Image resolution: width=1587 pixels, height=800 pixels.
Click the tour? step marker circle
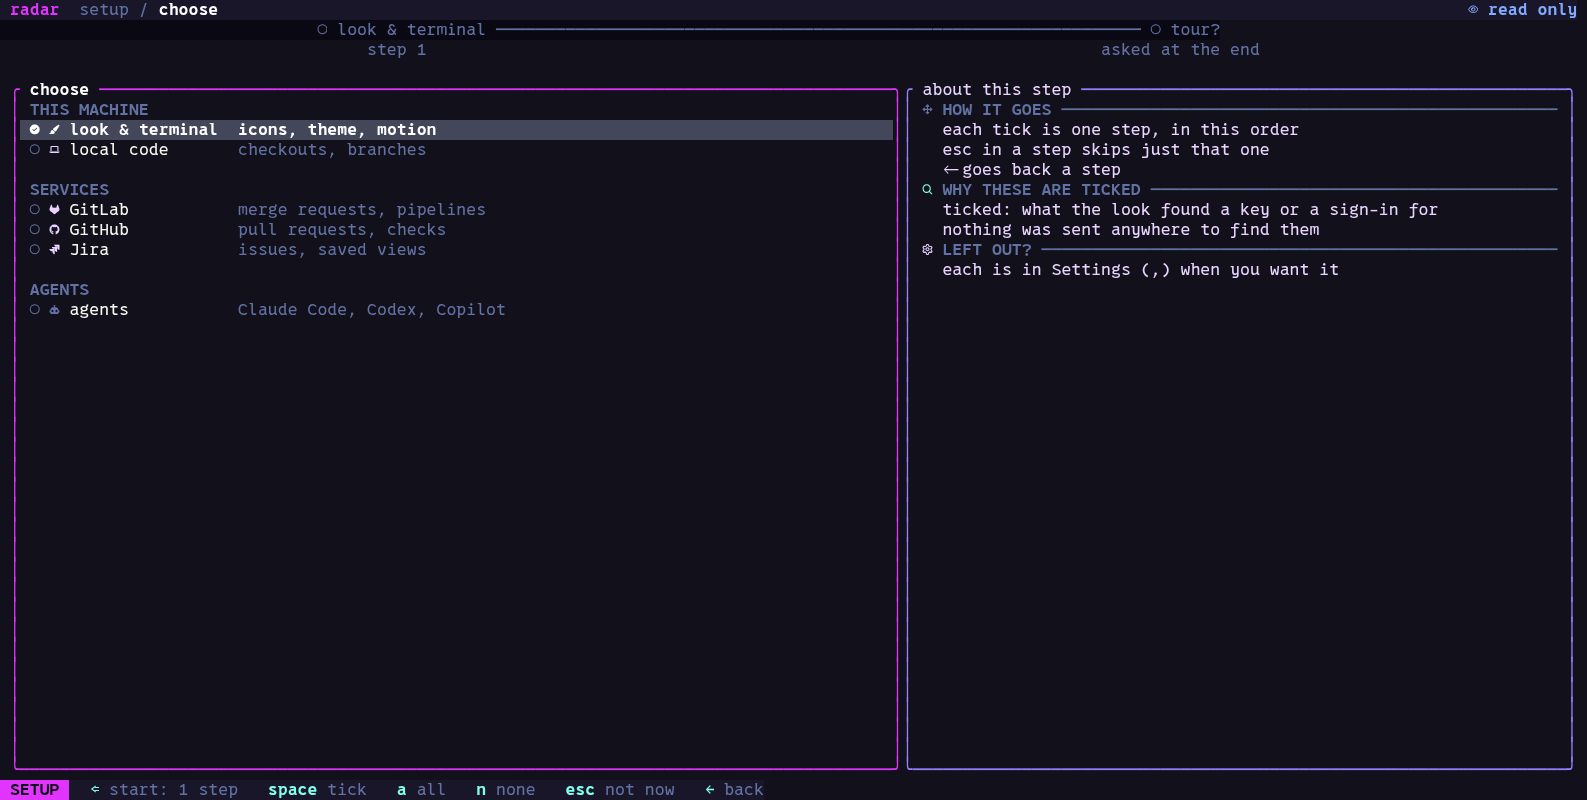[x=1155, y=30]
